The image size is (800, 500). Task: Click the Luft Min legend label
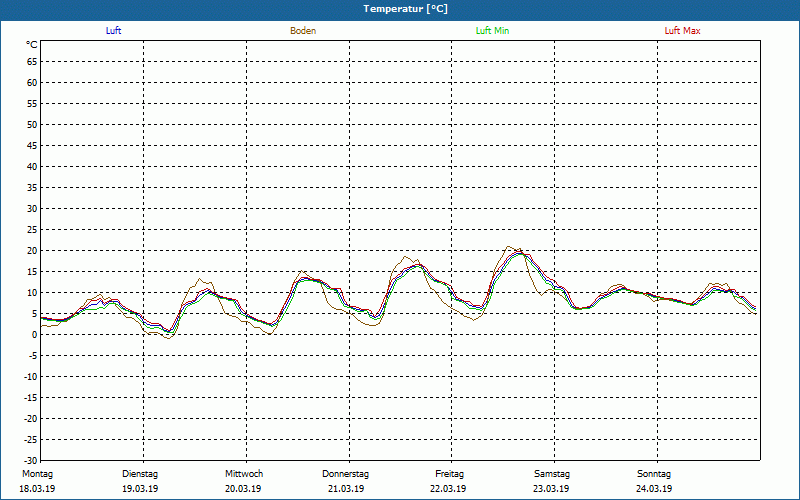click(x=492, y=31)
